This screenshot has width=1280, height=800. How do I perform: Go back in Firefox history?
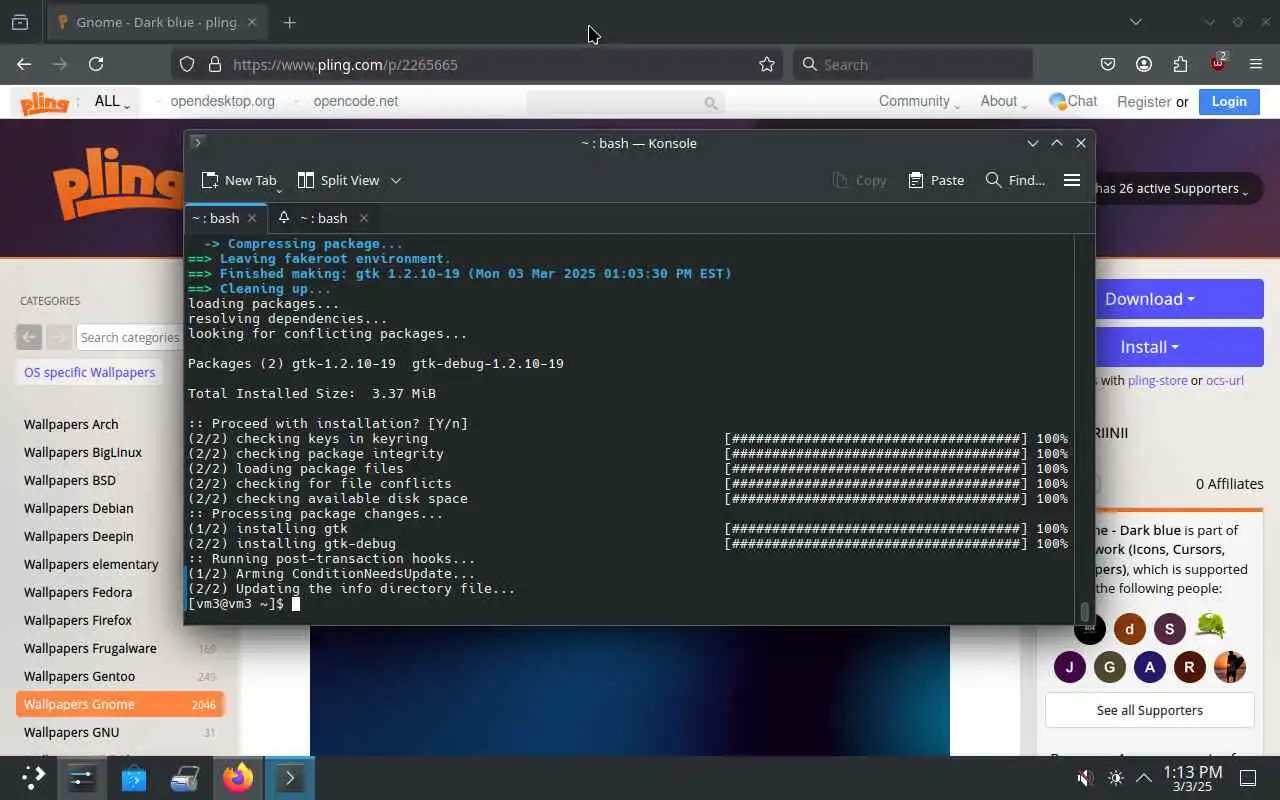pyautogui.click(x=24, y=64)
